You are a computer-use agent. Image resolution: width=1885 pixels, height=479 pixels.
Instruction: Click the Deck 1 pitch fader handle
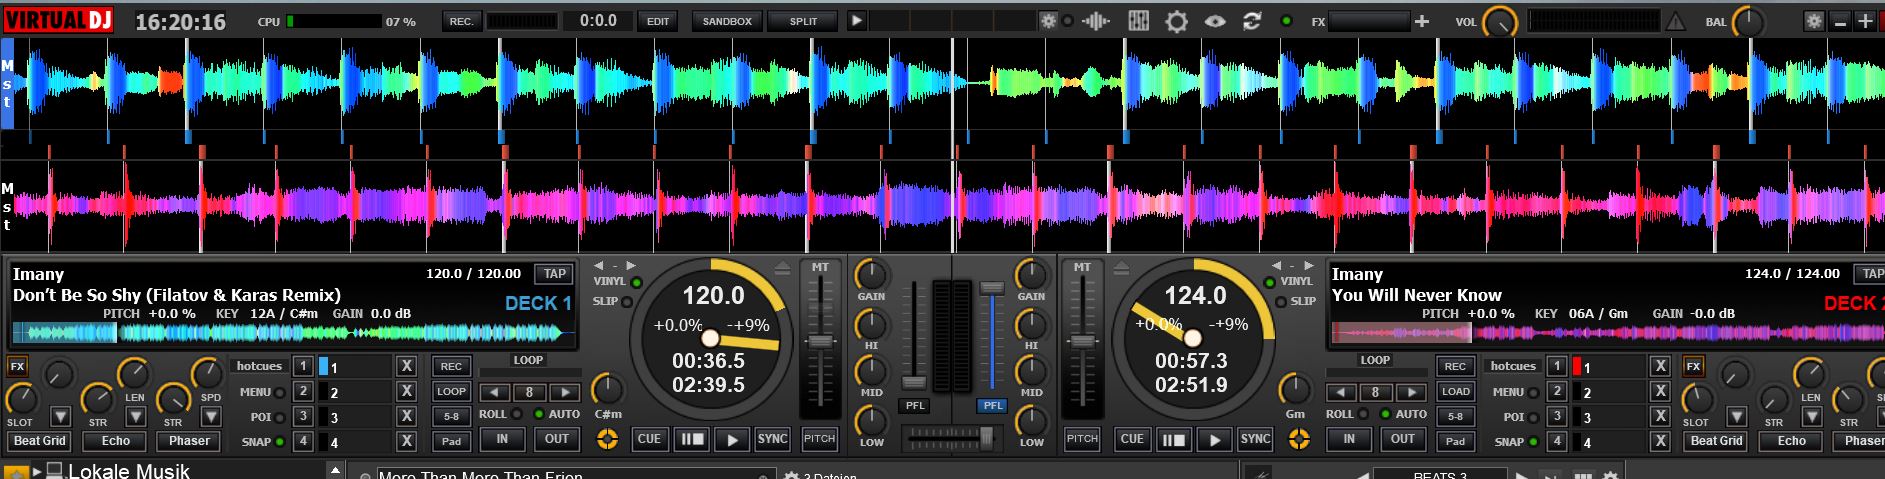pos(820,342)
